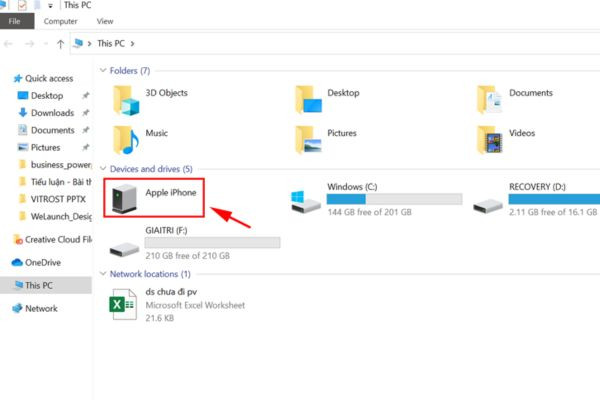This screenshot has width=600, height=400.
Task: Click the Network icon in sidebar
Action: pos(17,308)
